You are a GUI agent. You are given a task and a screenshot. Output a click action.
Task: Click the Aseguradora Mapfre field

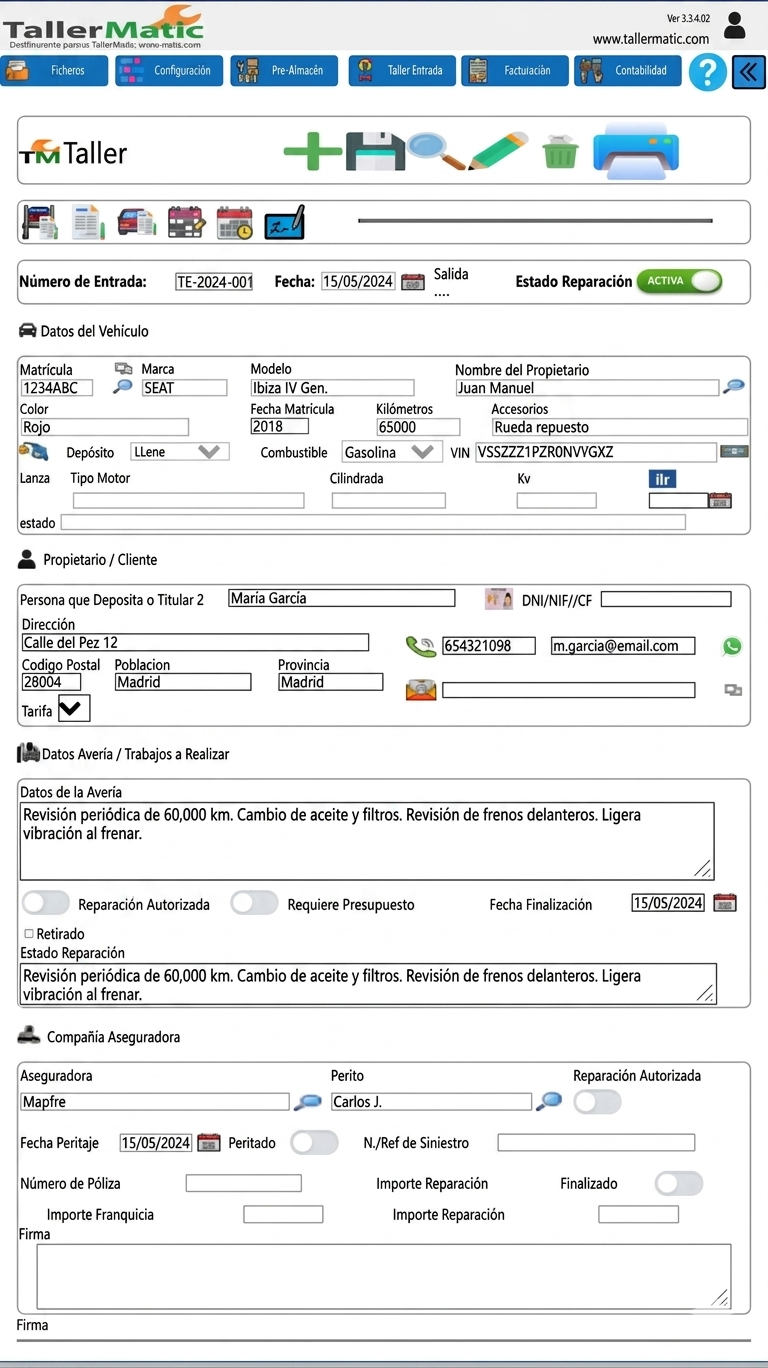[155, 1102]
